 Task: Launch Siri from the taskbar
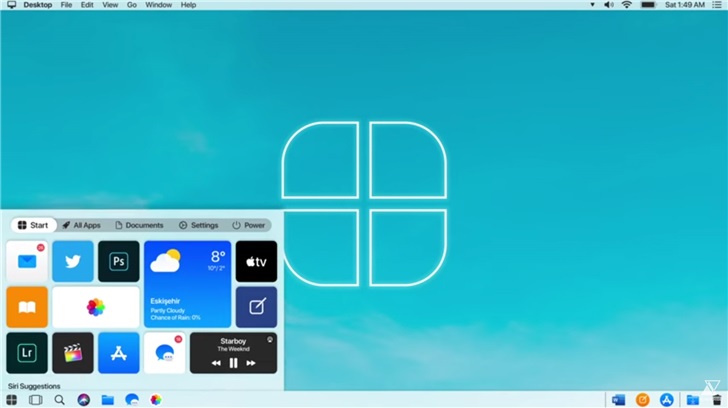tap(84, 400)
